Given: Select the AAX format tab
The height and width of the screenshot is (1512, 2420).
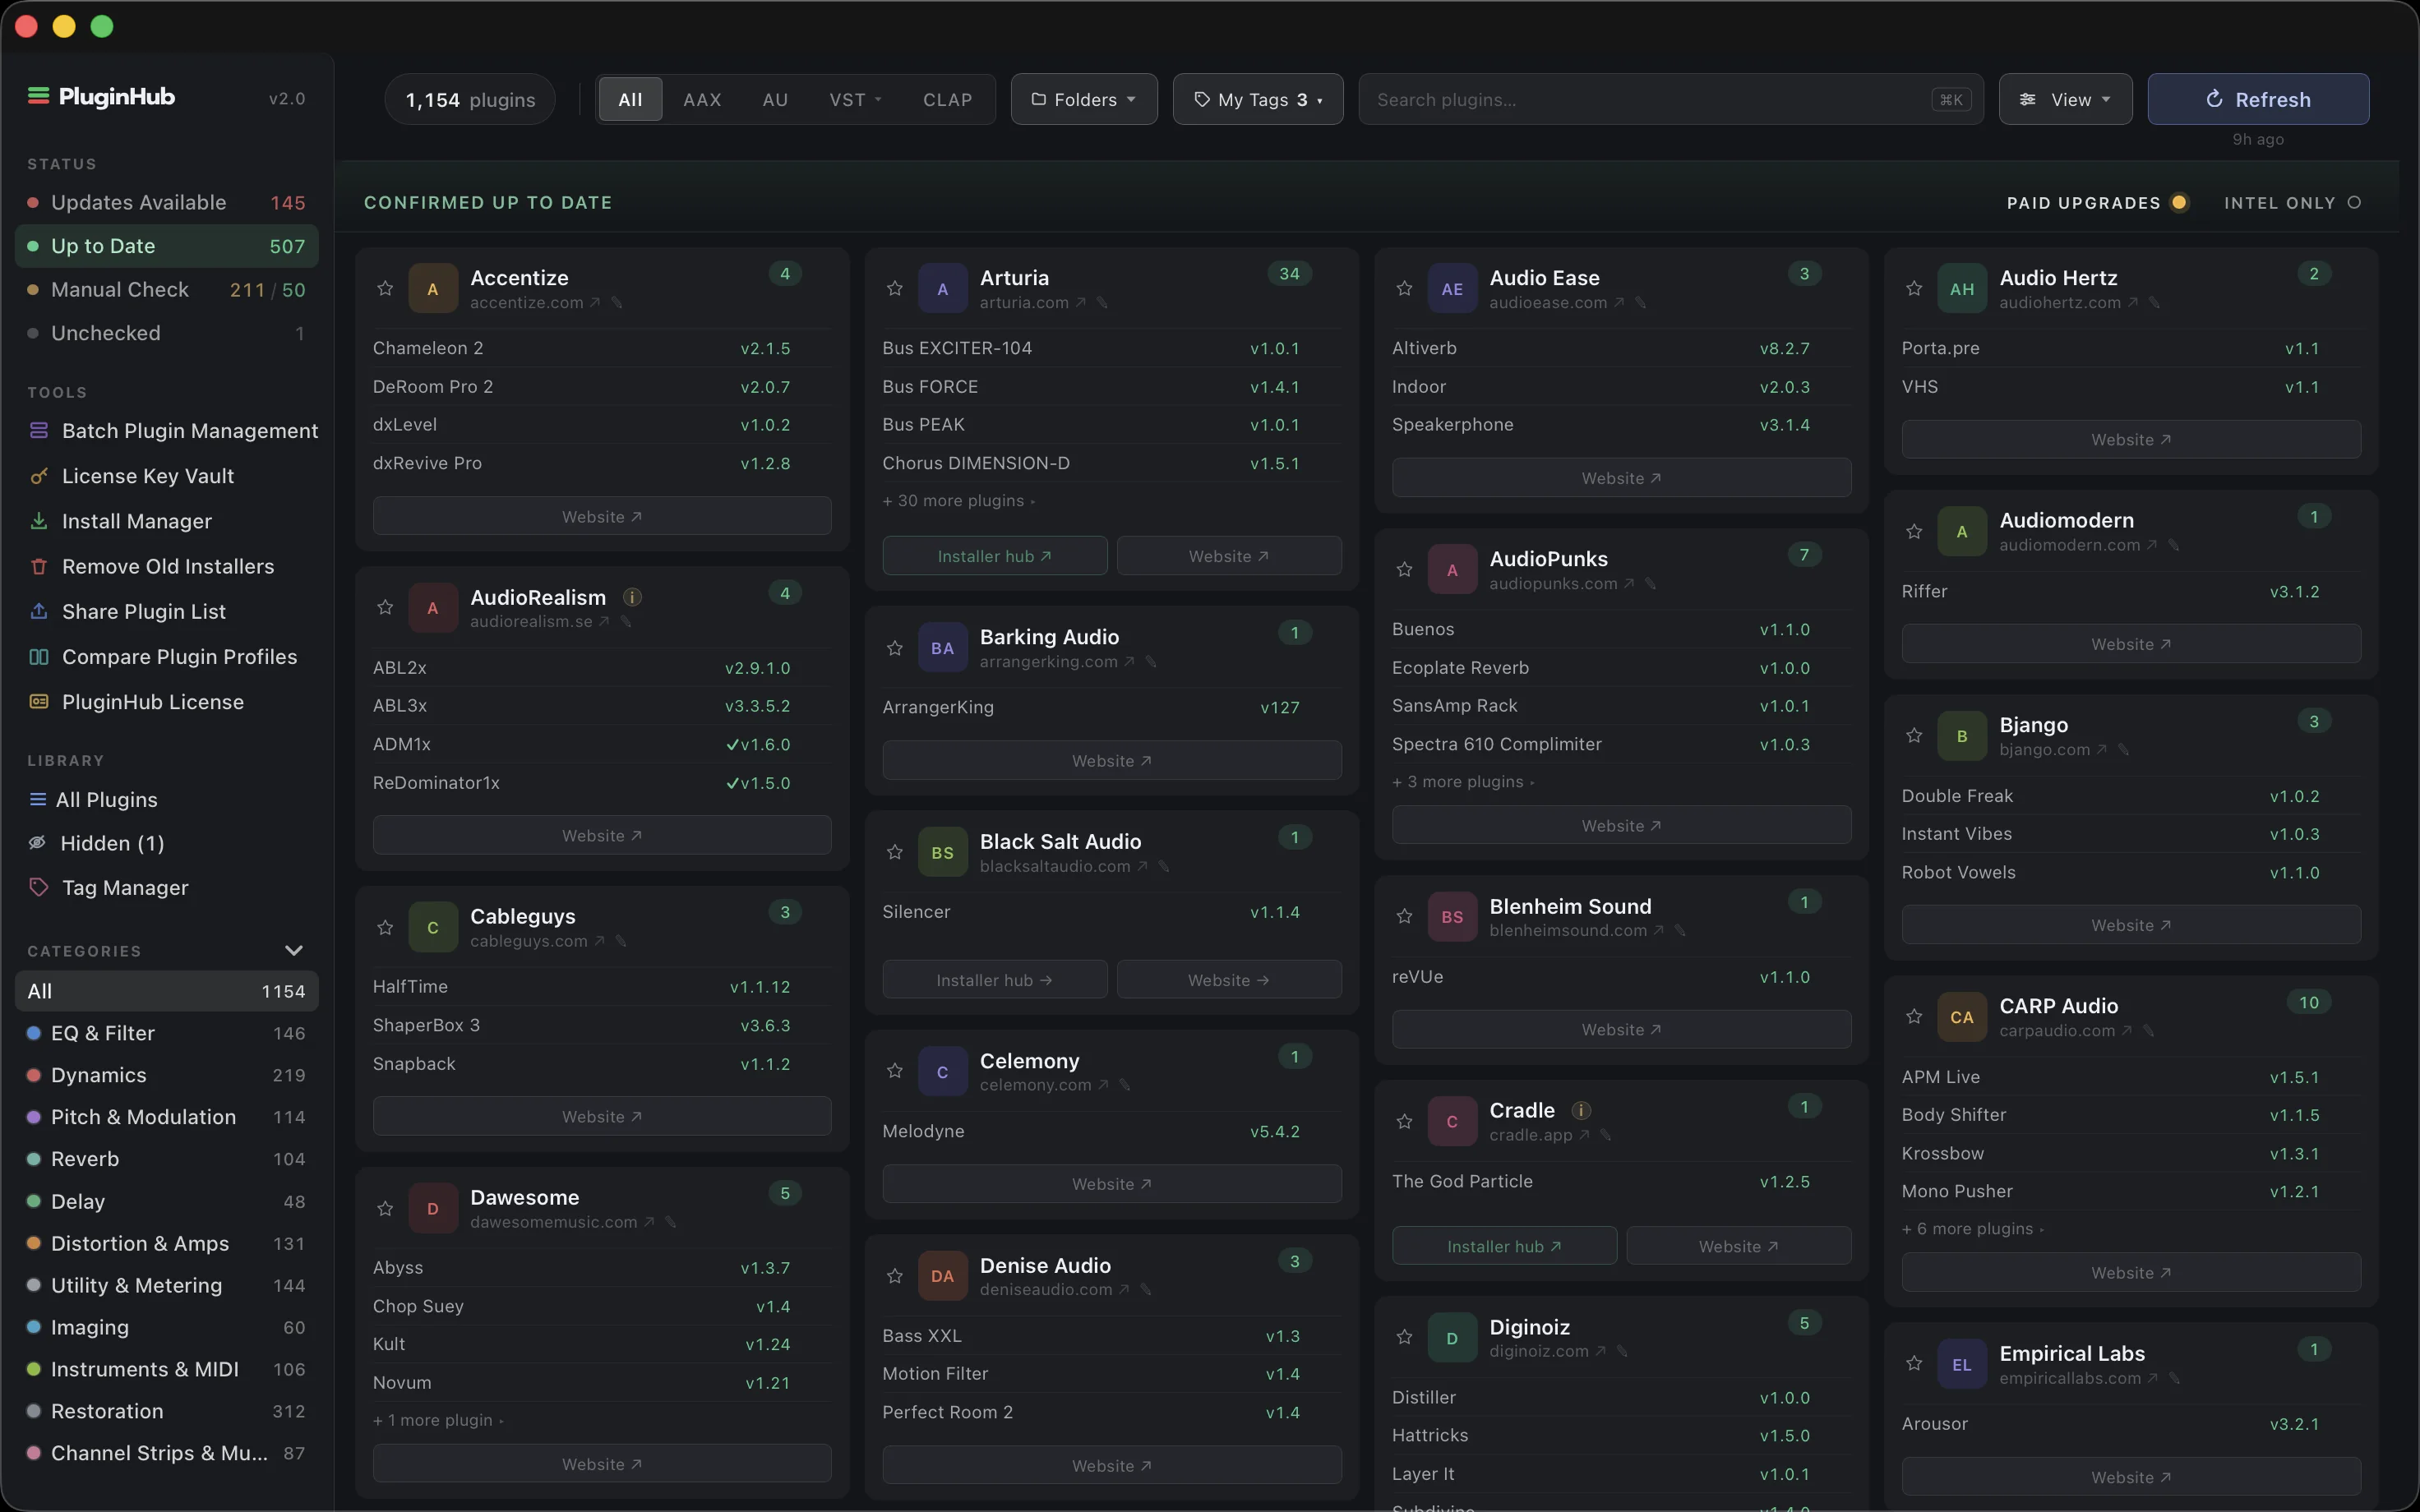Looking at the screenshot, I should (x=702, y=100).
